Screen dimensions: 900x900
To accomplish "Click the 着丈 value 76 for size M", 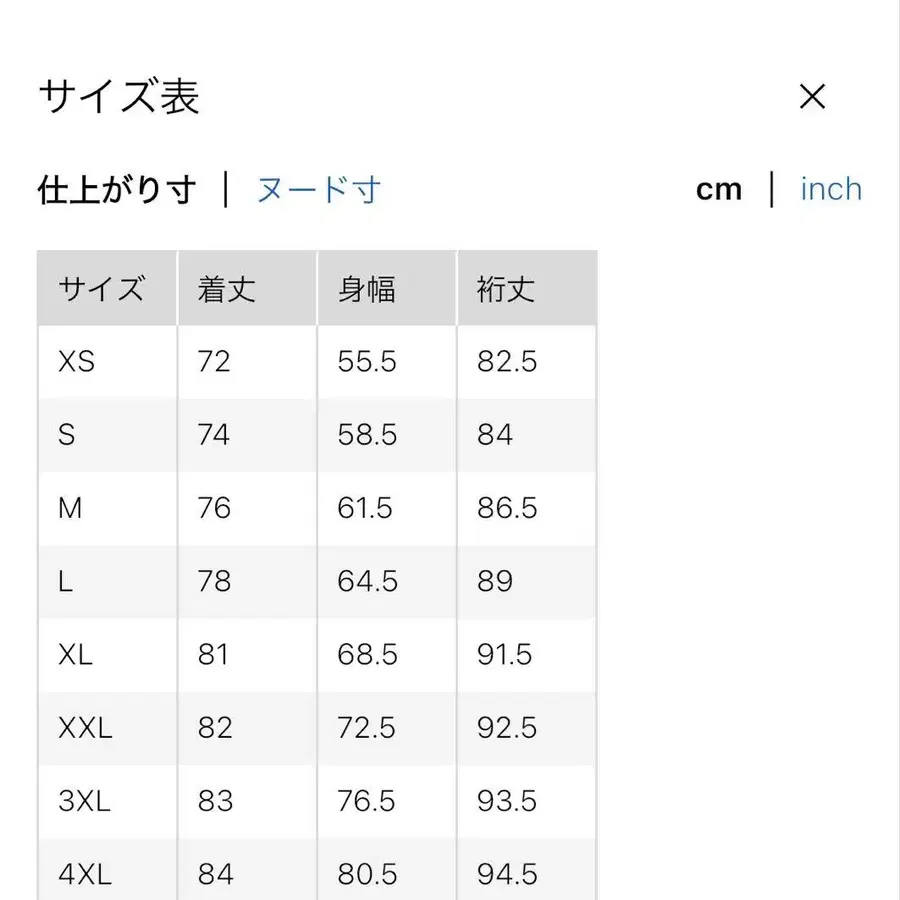I will (213, 508).
